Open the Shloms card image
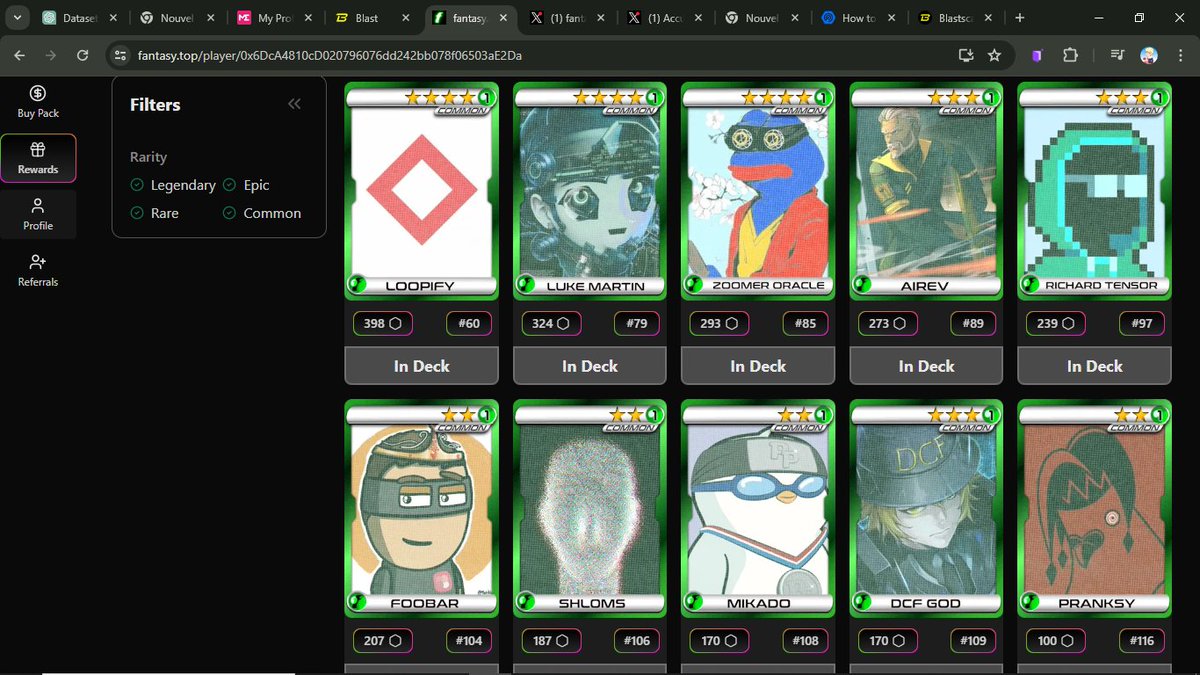The image size is (1200, 675). (x=589, y=508)
